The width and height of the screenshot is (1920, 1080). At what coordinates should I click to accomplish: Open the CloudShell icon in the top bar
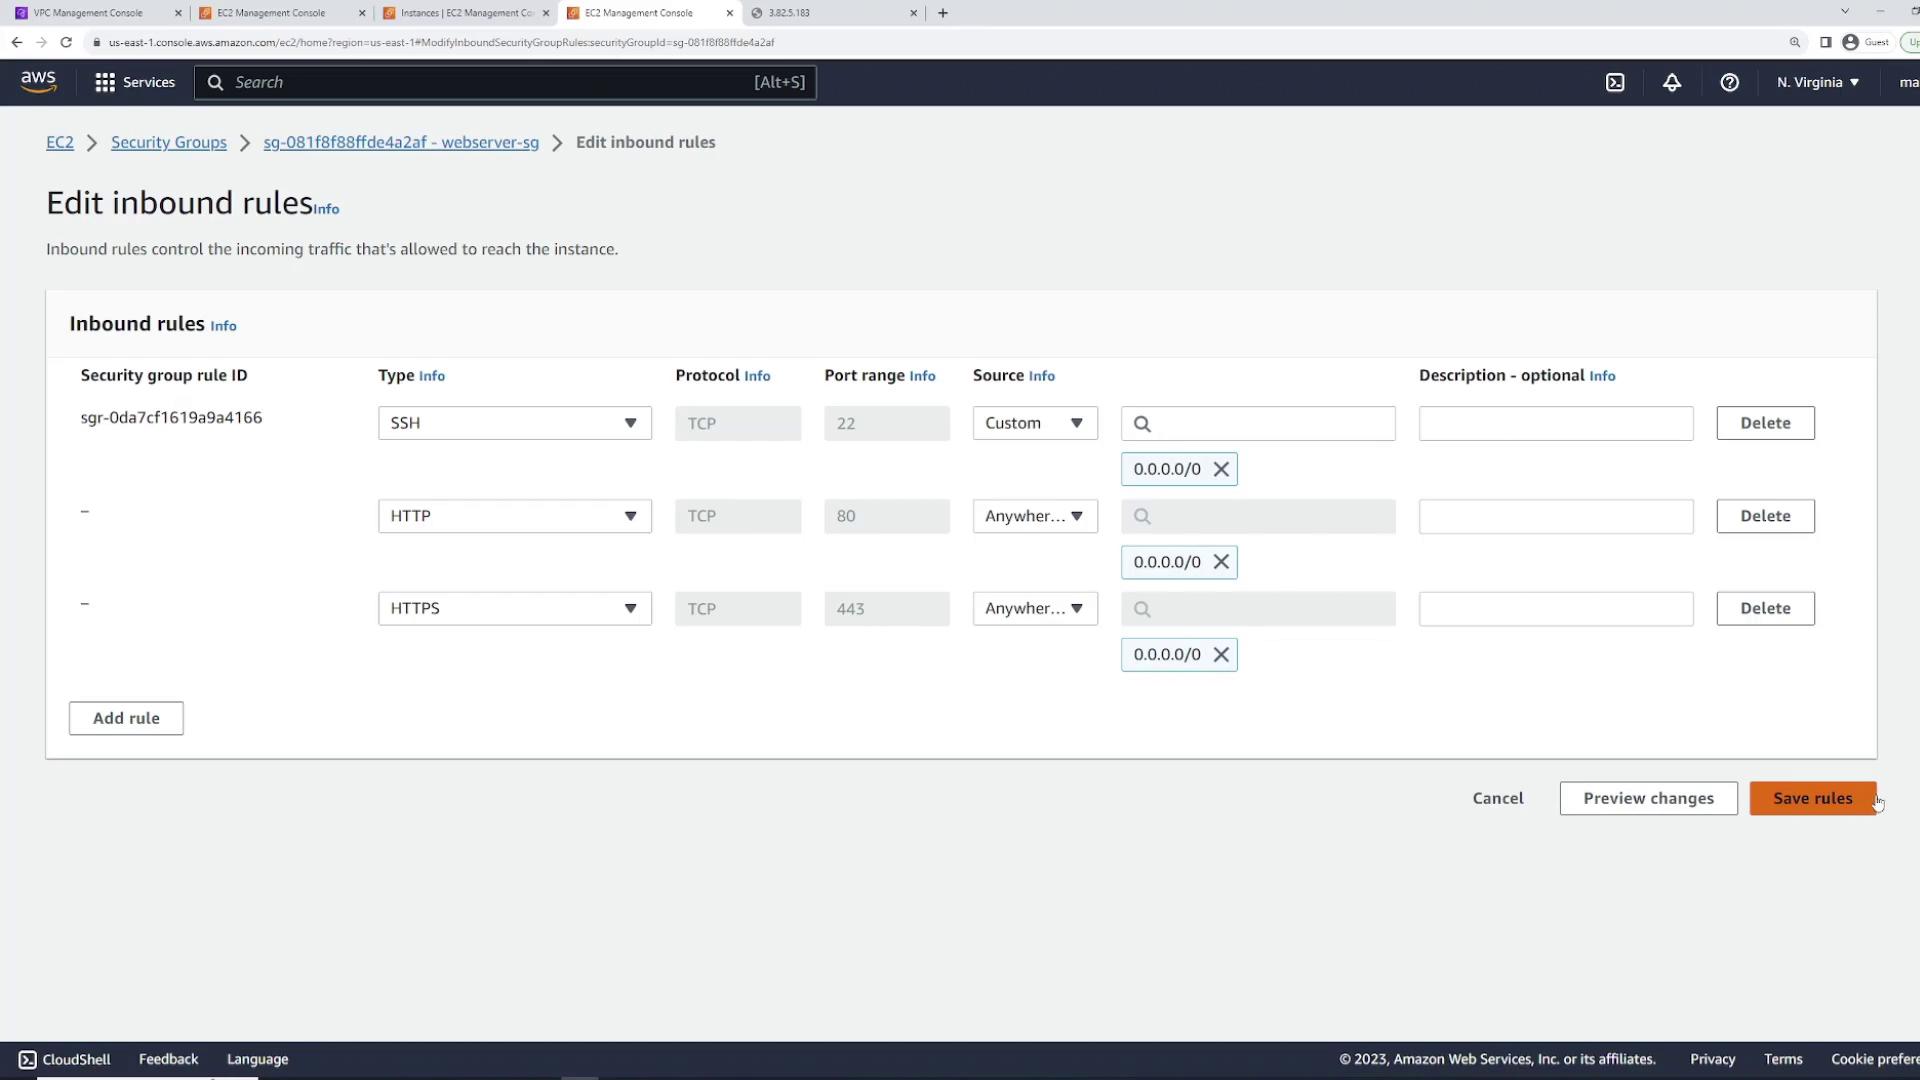(x=1615, y=83)
